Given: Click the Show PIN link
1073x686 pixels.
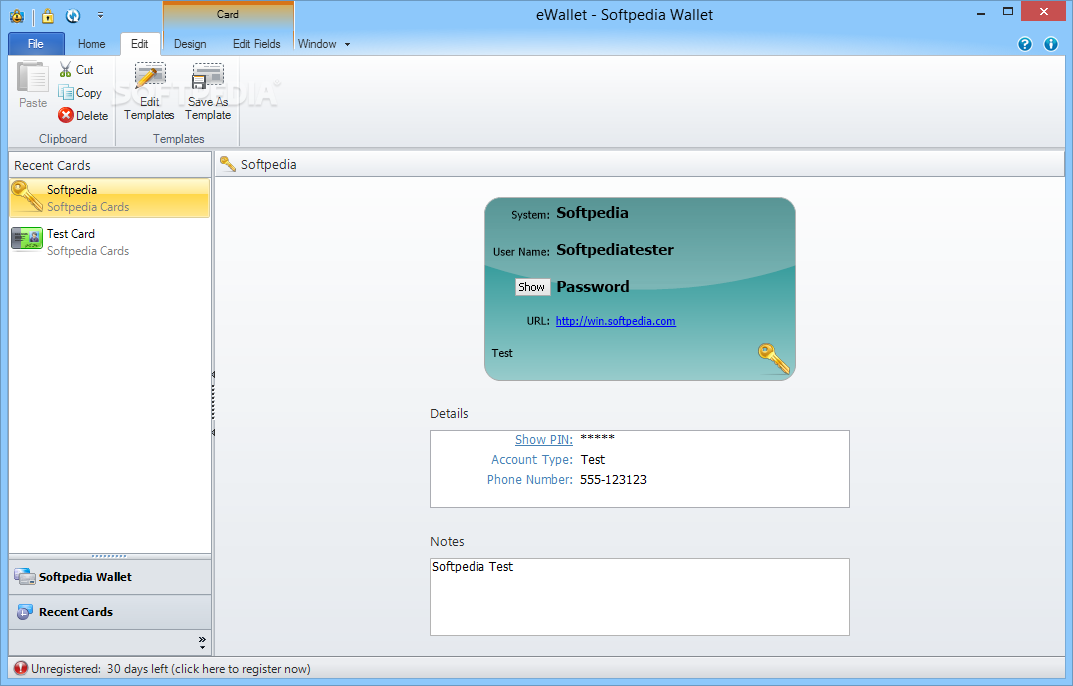Looking at the screenshot, I should [543, 440].
